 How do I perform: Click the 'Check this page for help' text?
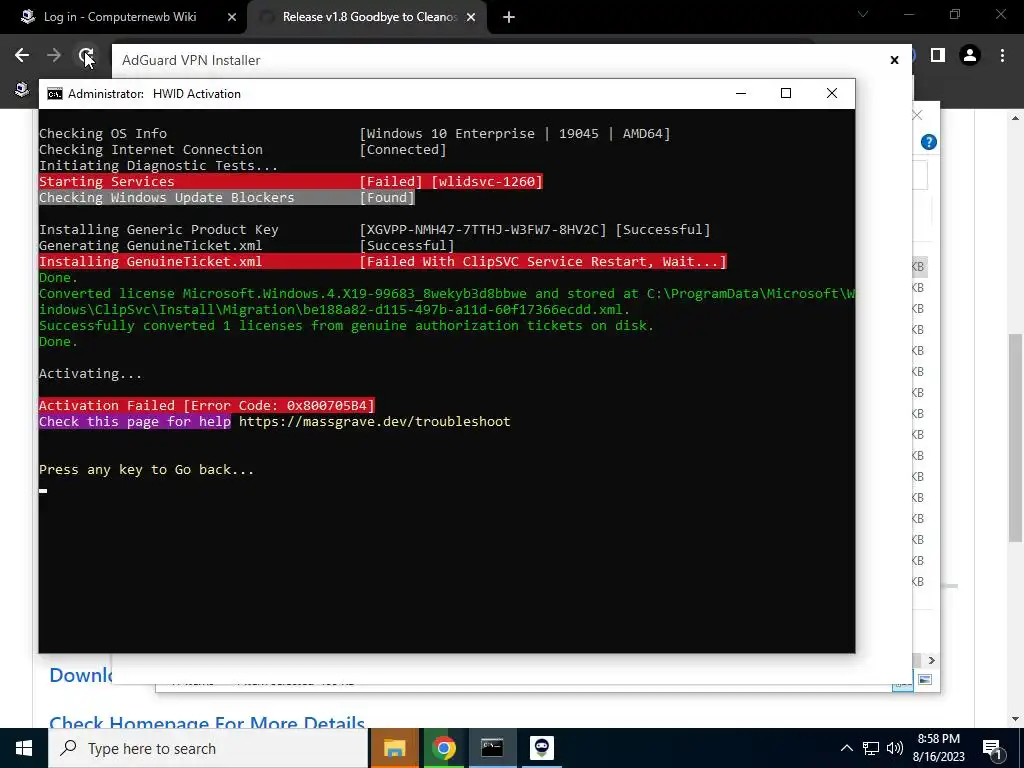(x=135, y=421)
